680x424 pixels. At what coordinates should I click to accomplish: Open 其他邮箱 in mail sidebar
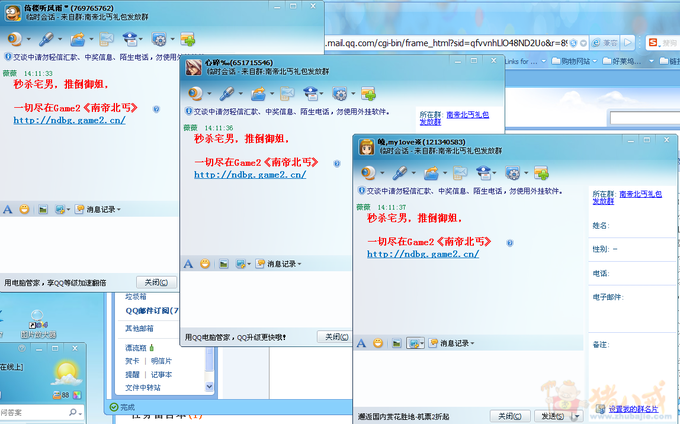[x=139, y=328]
